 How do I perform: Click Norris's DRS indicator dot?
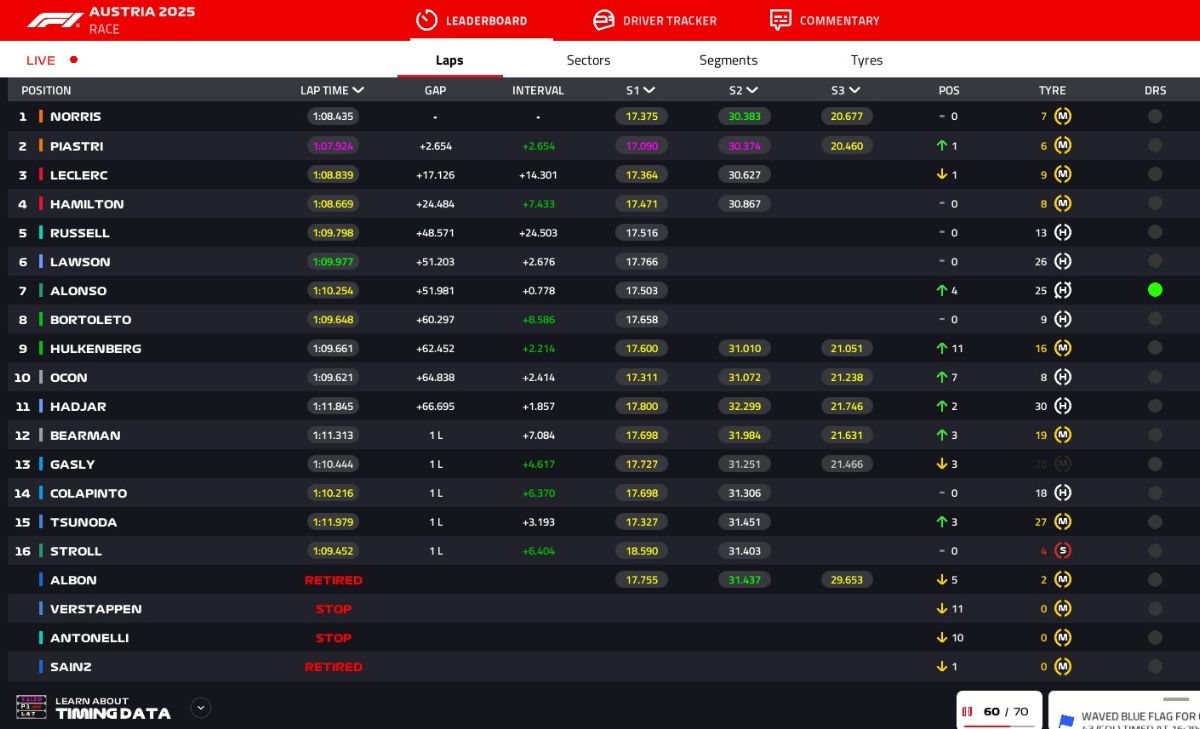point(1155,117)
